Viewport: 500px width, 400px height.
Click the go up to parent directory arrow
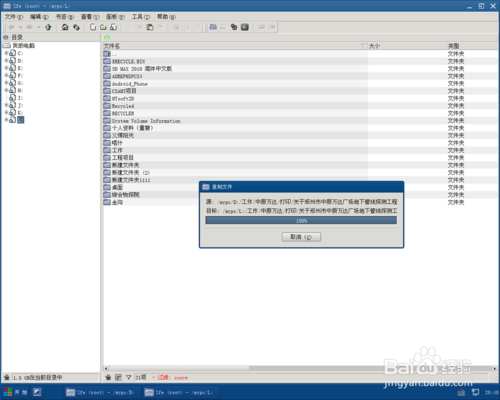48,27
